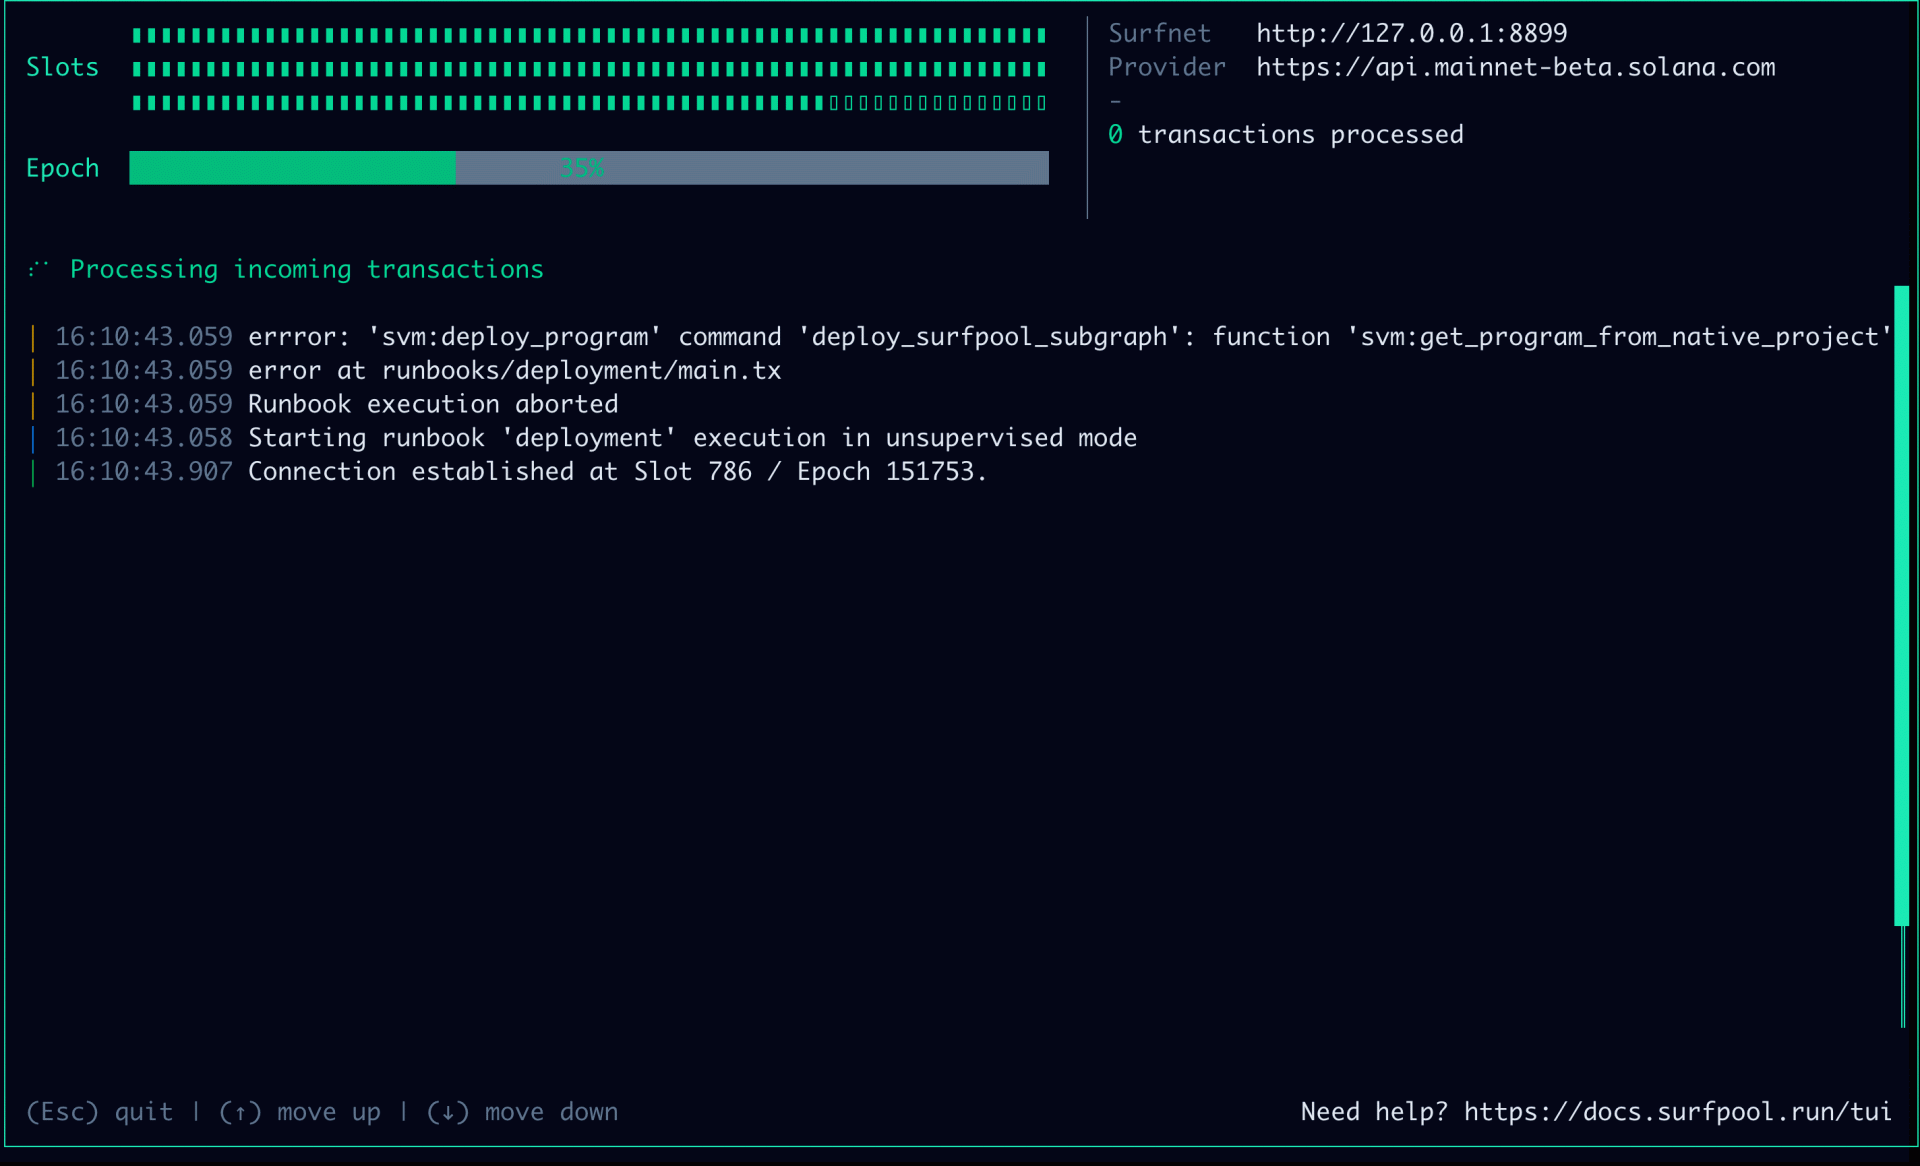
Task: Select the 'Runbook execution aborted' log entry
Action: coord(432,404)
